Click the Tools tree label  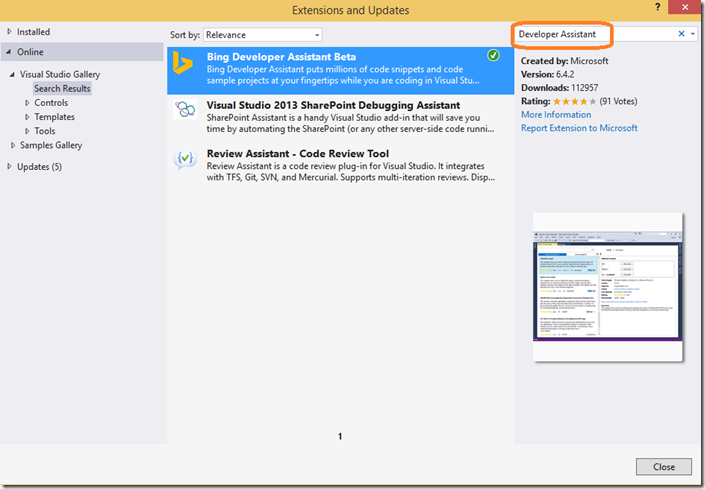click(x=45, y=131)
